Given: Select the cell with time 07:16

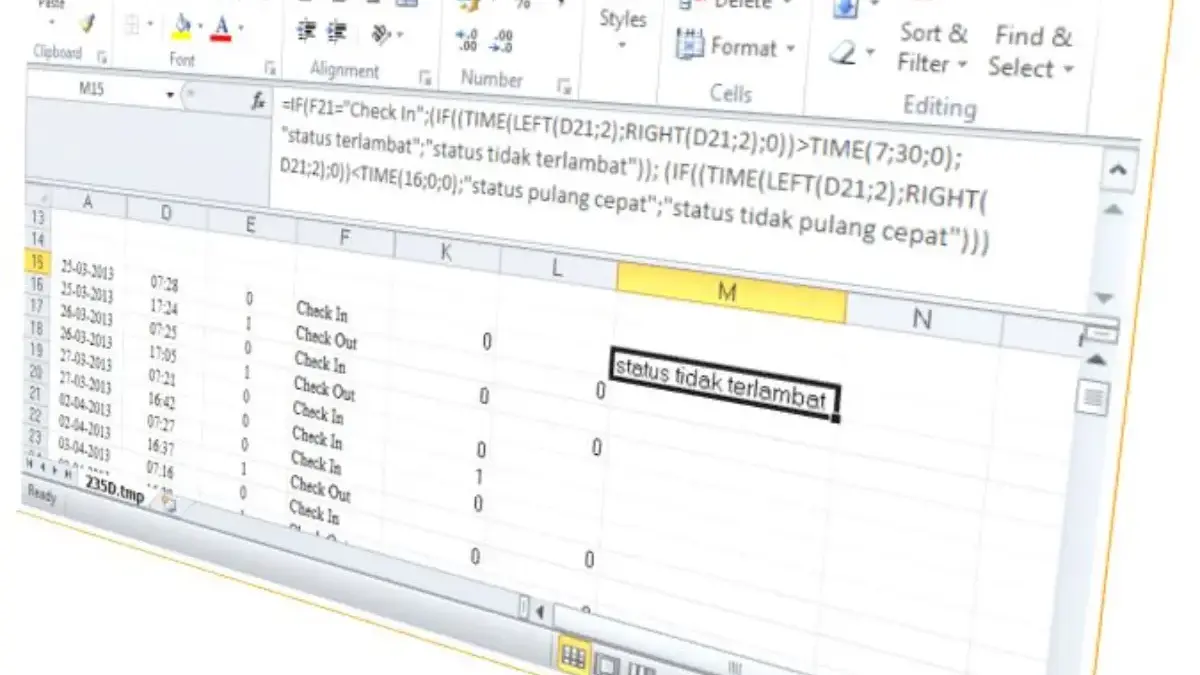Looking at the screenshot, I should [x=159, y=468].
